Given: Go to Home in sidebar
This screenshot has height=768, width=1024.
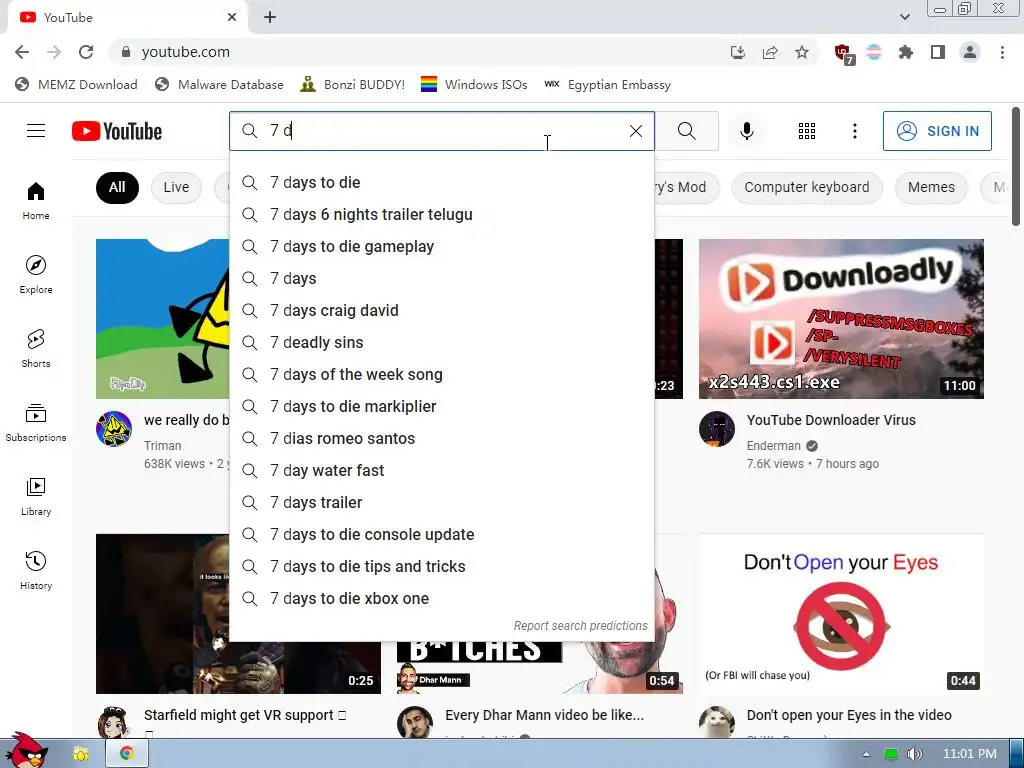Looking at the screenshot, I should 36,200.
